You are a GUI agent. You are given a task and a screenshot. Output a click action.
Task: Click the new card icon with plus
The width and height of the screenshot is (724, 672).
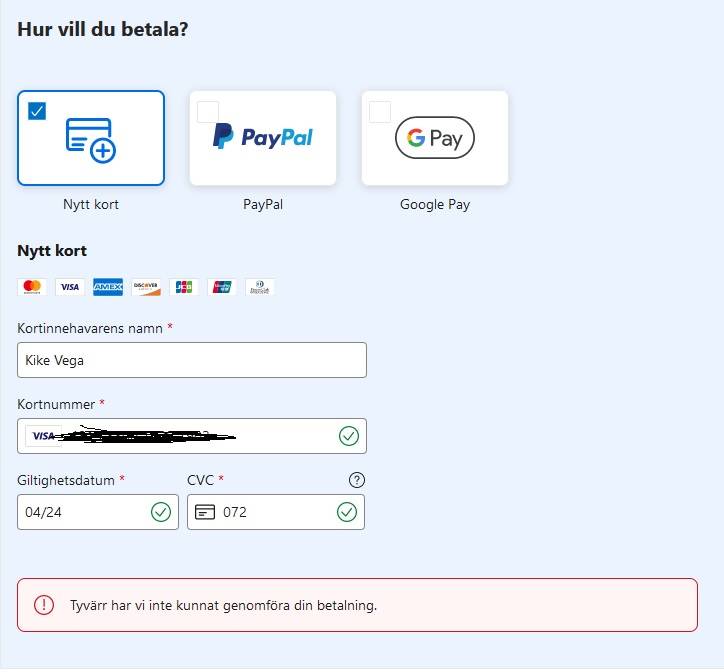point(91,140)
